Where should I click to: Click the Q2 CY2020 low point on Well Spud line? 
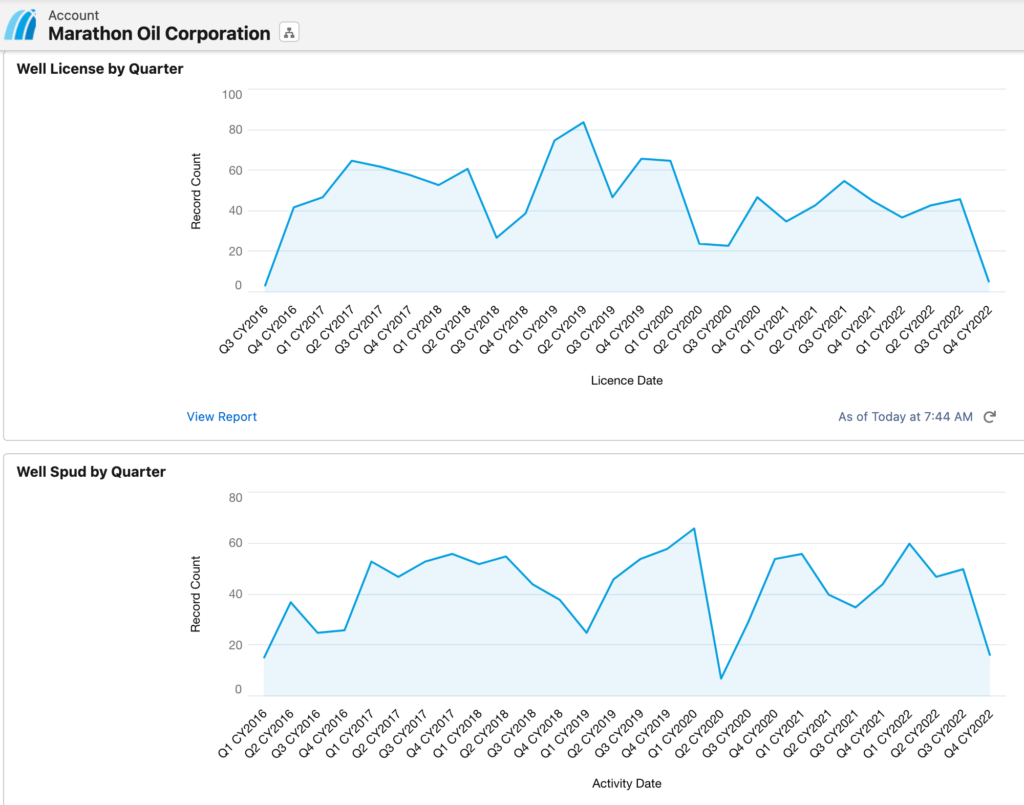pyautogui.click(x=721, y=679)
